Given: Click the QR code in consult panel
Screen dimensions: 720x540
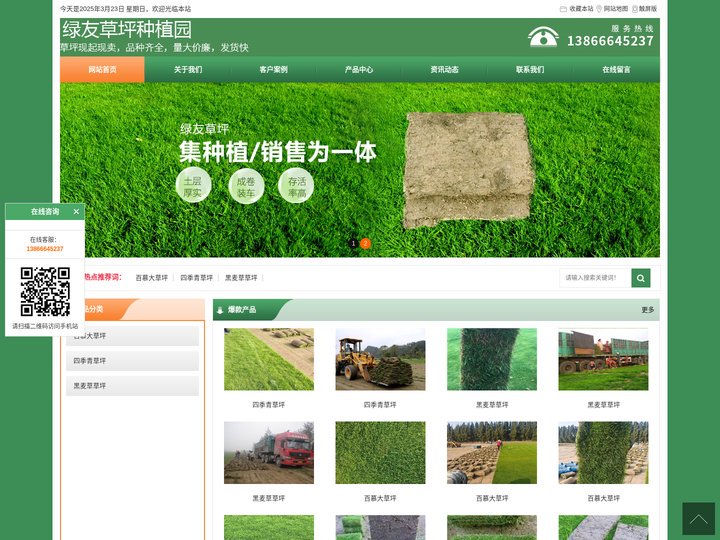Looking at the screenshot, I should (45, 292).
